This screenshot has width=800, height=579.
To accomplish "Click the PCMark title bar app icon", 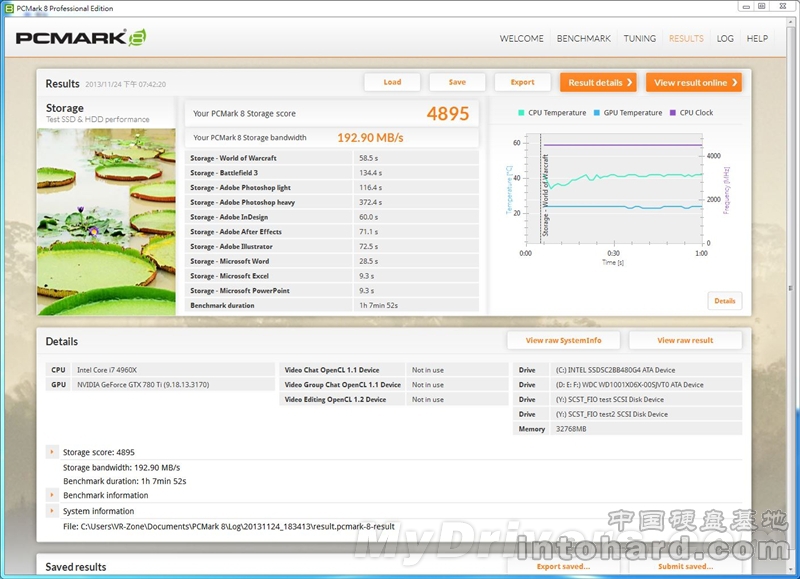I will (9, 8).
